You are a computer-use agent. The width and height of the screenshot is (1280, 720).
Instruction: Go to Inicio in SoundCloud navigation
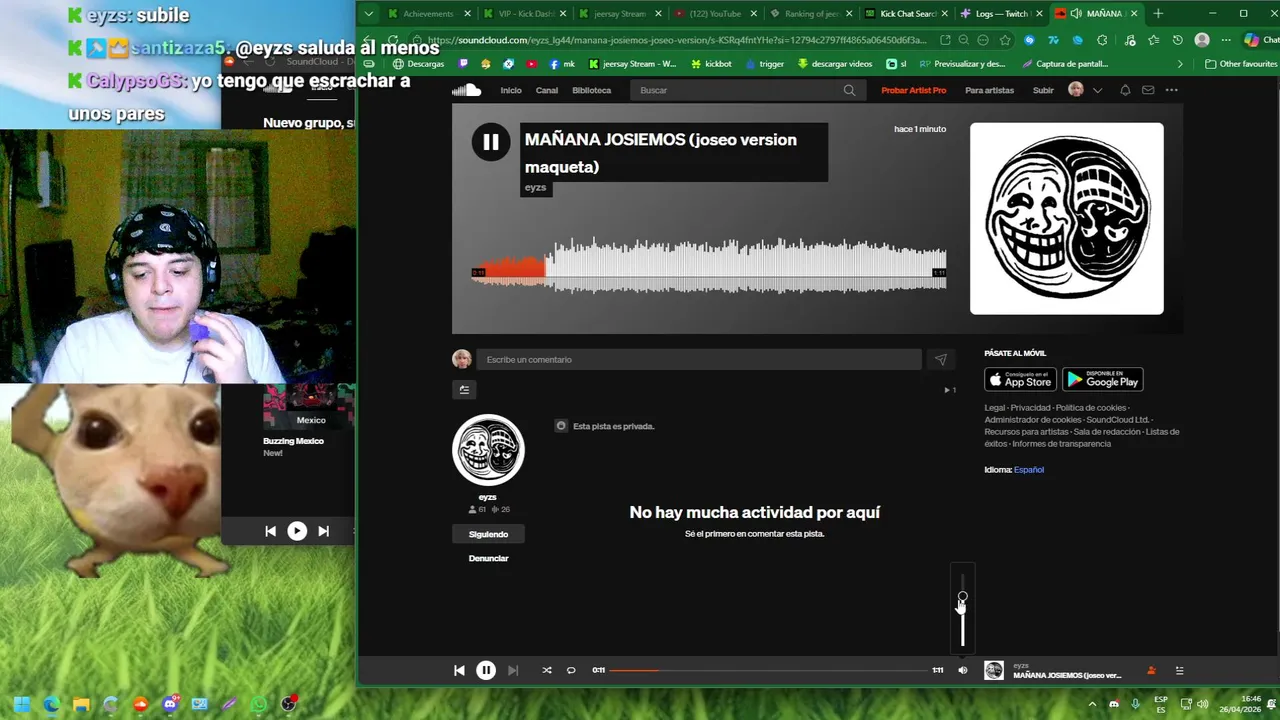point(511,90)
